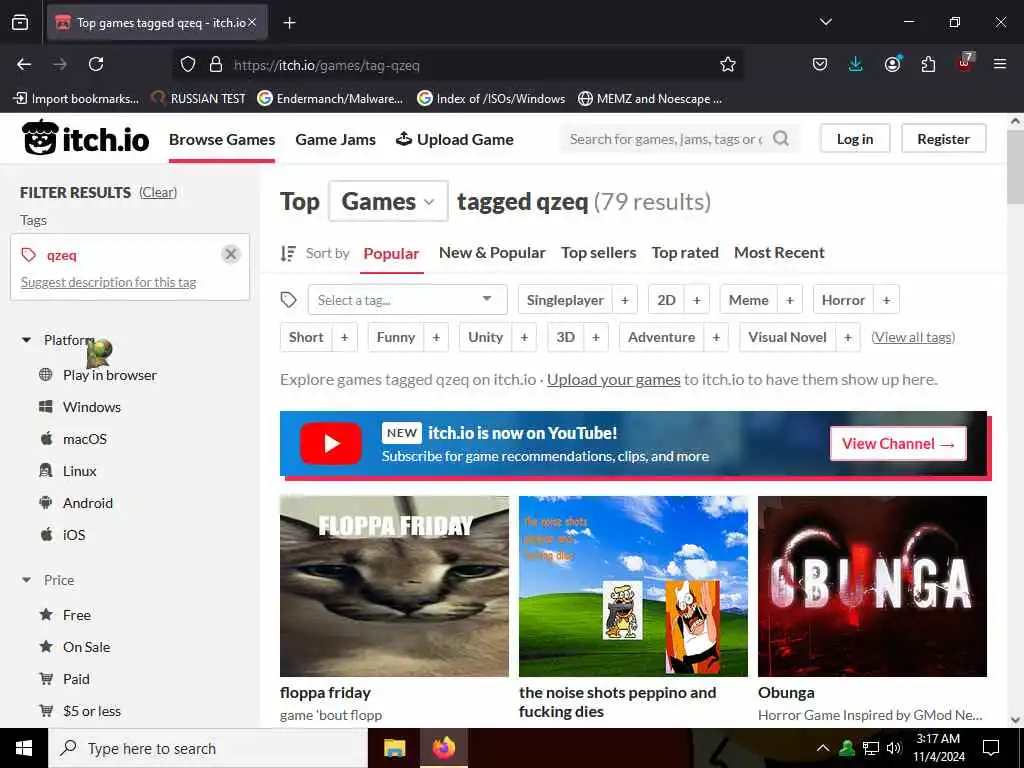This screenshot has height=768, width=1024.
Task: Click the Register button
Action: pyautogui.click(x=944, y=138)
